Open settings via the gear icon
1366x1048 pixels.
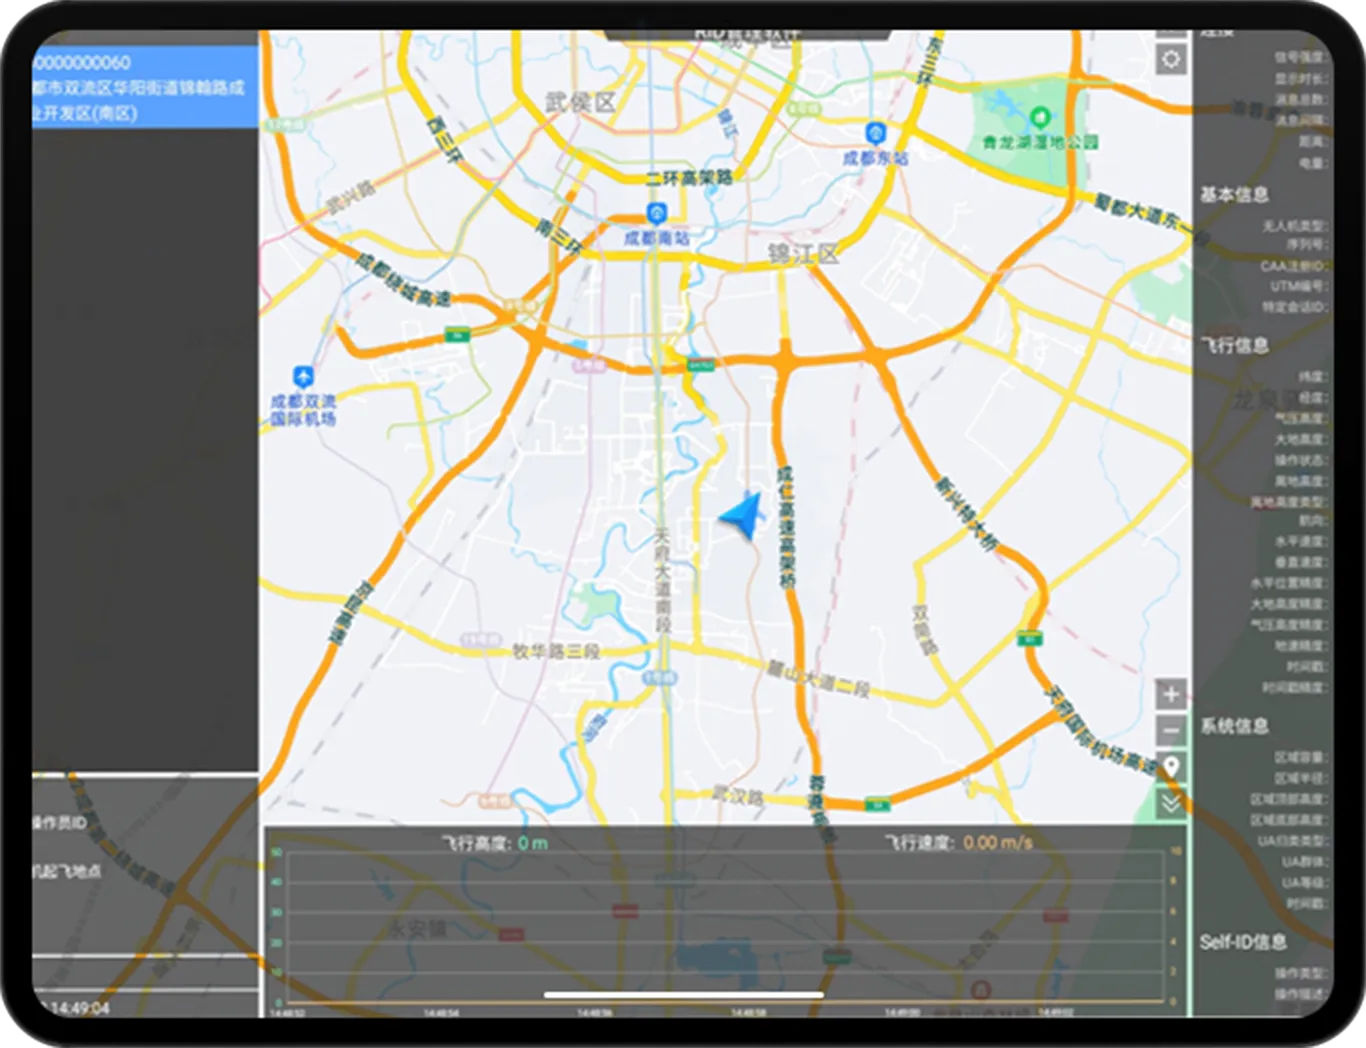coord(1171,60)
